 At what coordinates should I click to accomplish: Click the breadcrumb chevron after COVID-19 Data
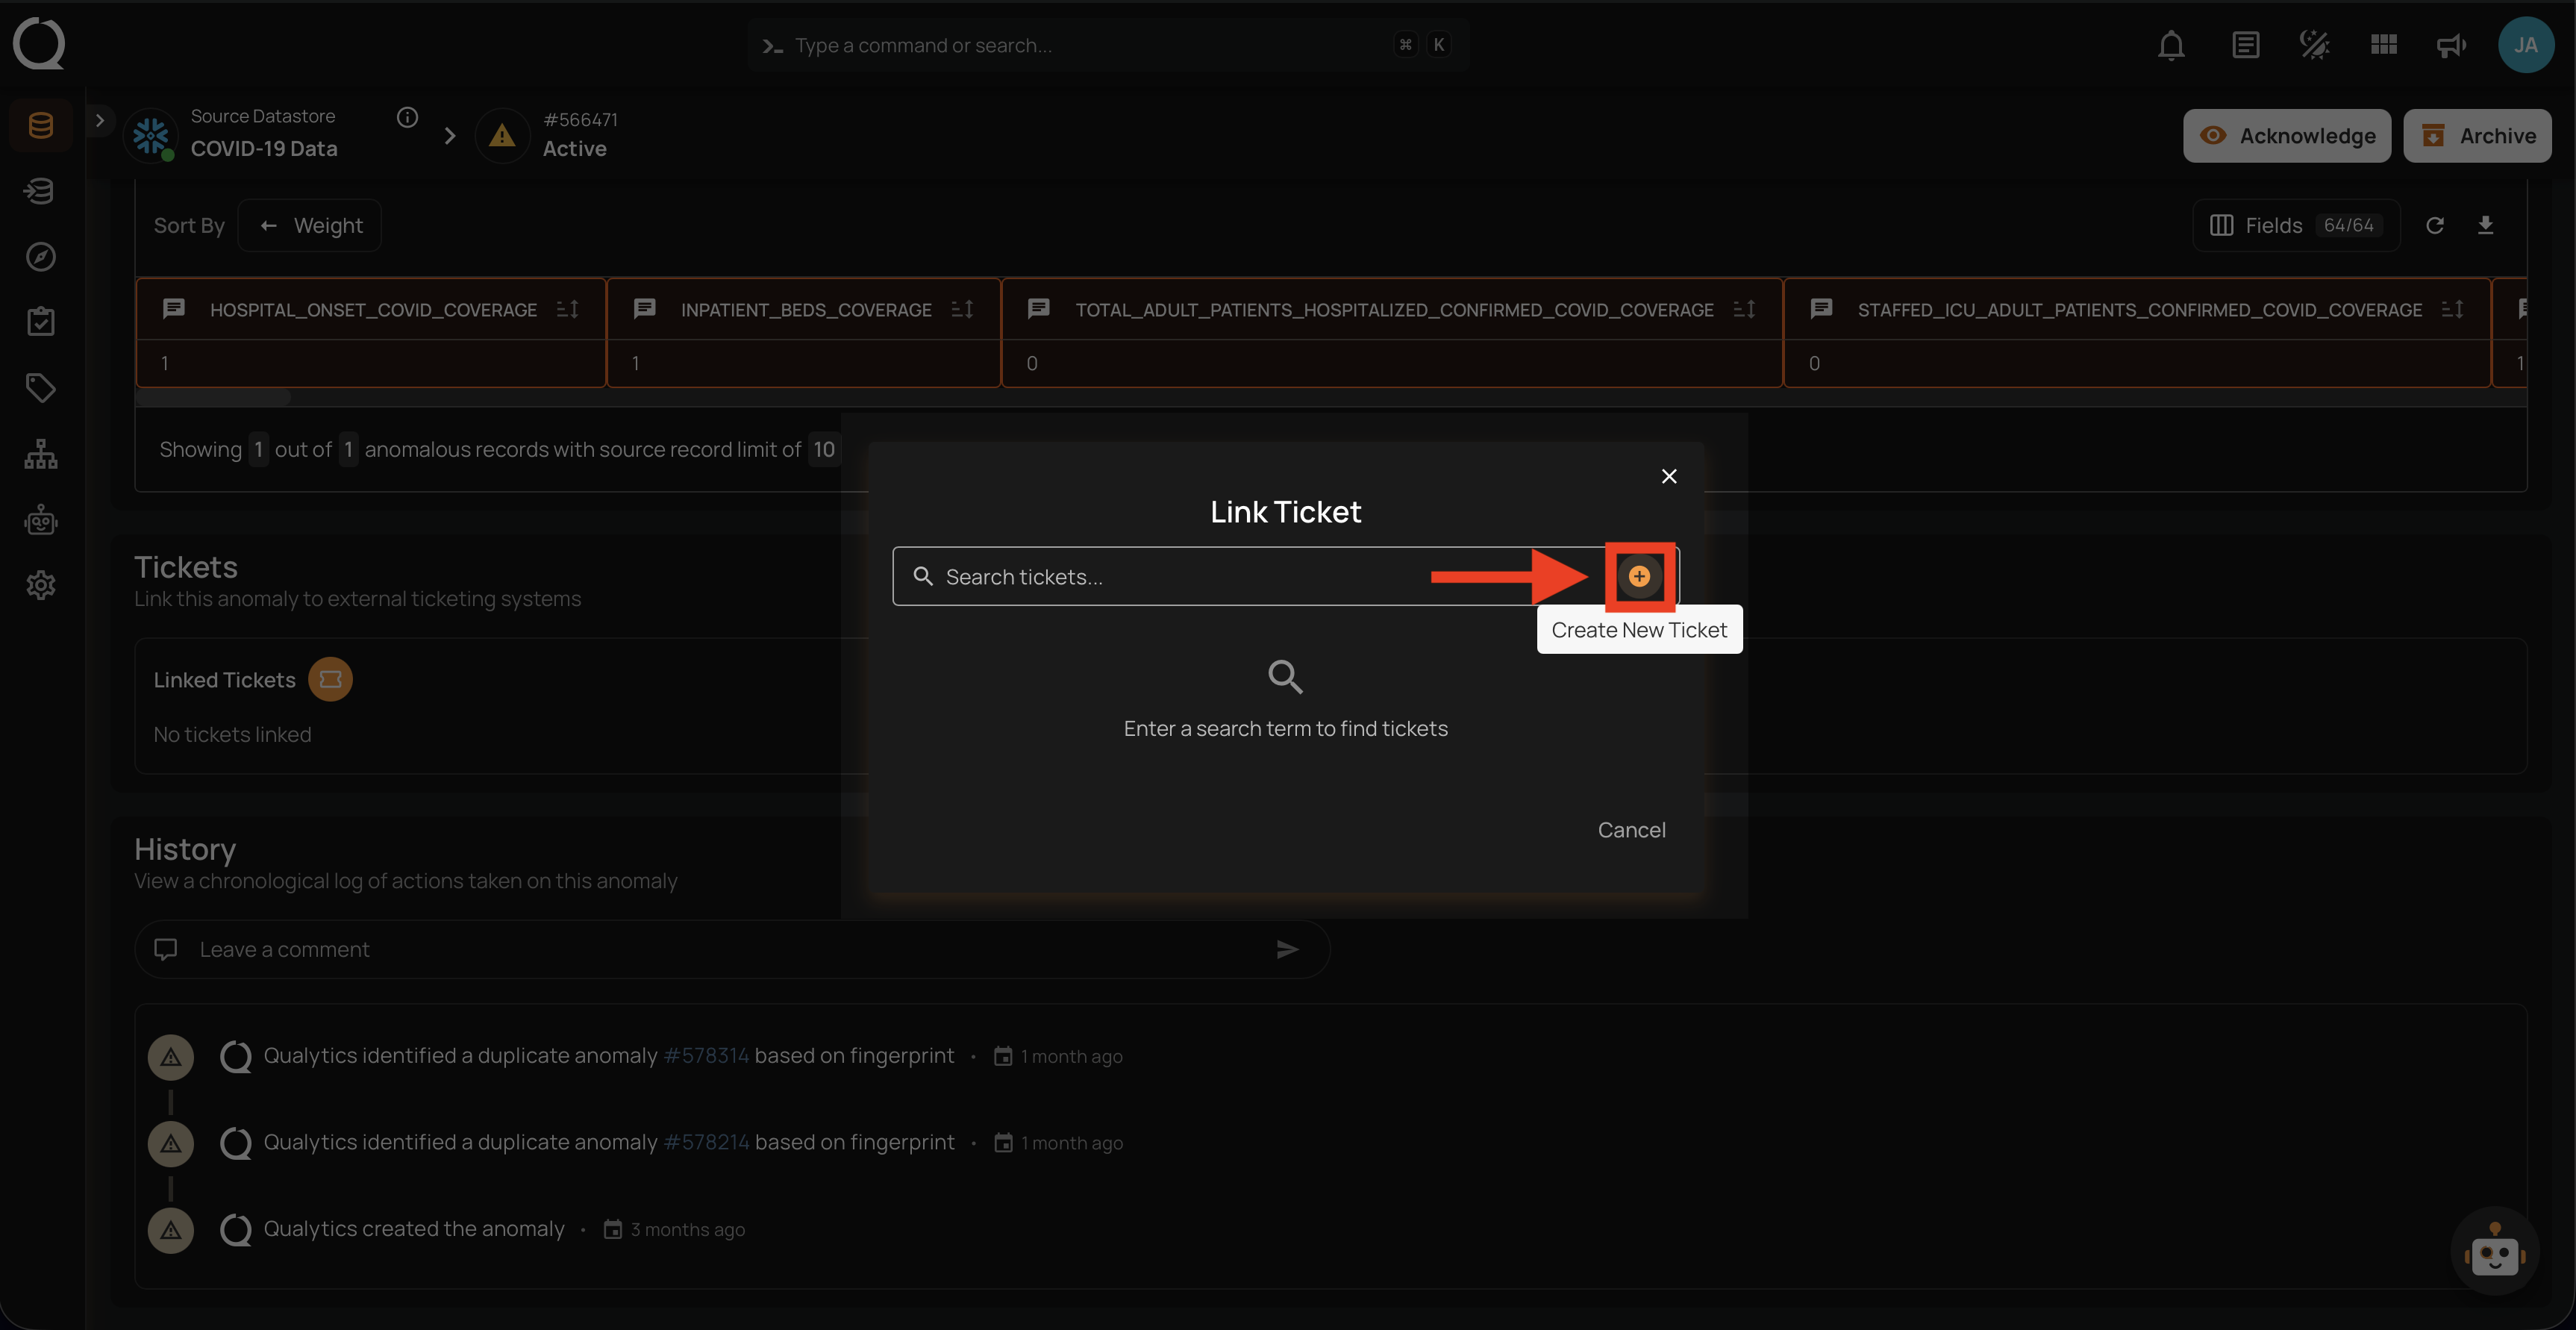pyautogui.click(x=449, y=135)
